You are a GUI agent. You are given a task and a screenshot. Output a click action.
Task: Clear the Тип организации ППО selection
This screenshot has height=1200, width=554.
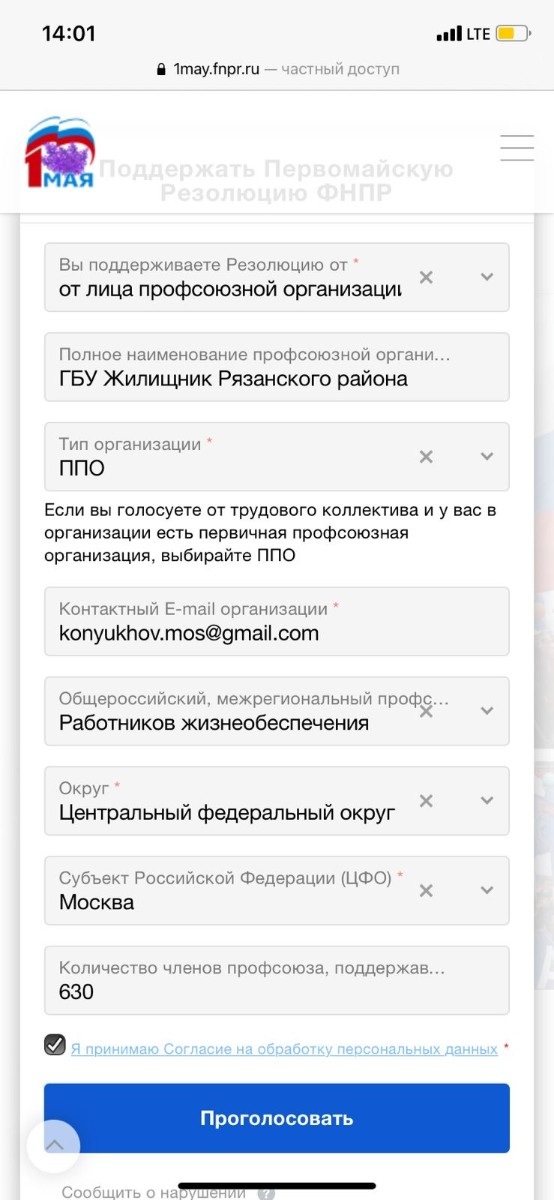click(x=426, y=457)
